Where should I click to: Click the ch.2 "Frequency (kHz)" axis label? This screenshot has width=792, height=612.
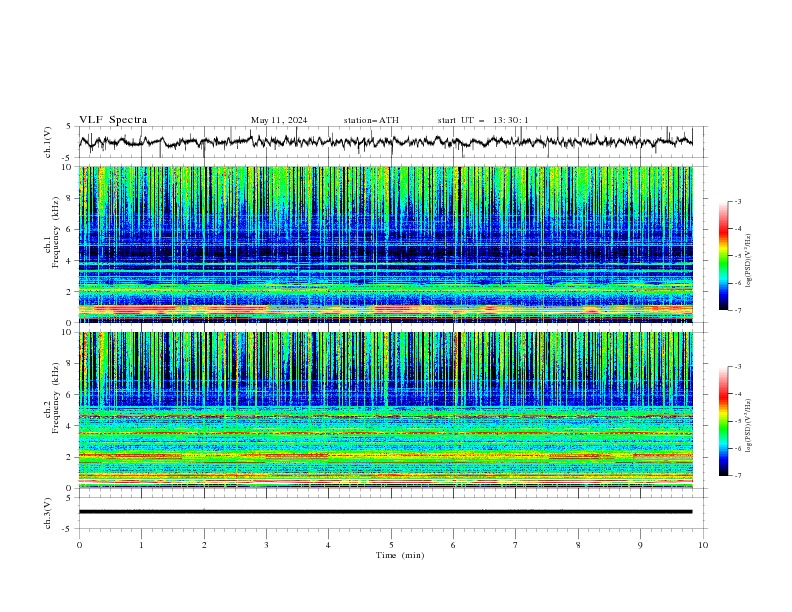[x=56, y=397]
